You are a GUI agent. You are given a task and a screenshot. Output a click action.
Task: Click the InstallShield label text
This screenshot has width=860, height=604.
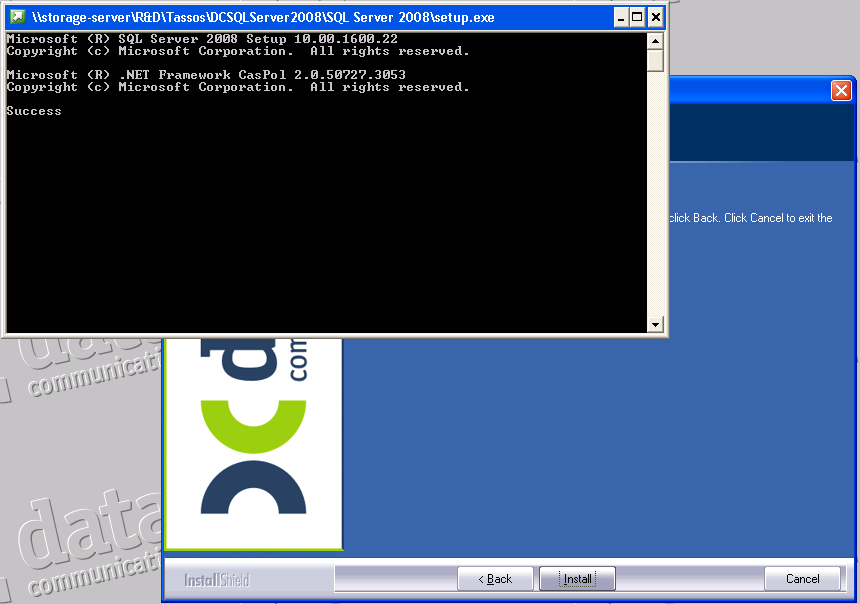[x=217, y=580]
